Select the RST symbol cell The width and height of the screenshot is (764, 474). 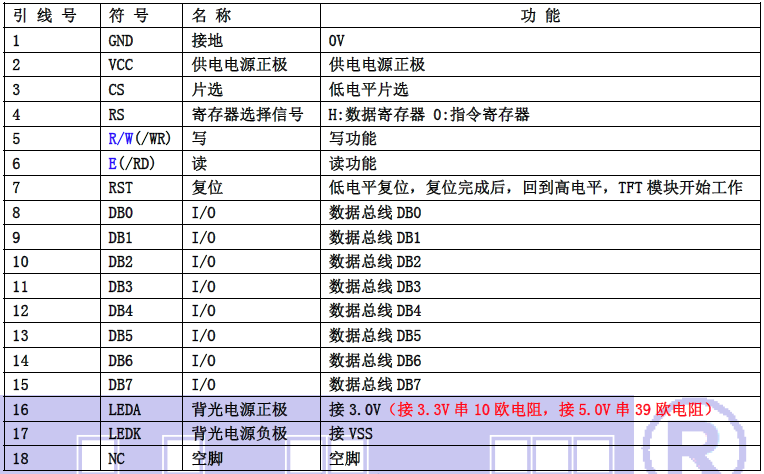(x=119, y=188)
